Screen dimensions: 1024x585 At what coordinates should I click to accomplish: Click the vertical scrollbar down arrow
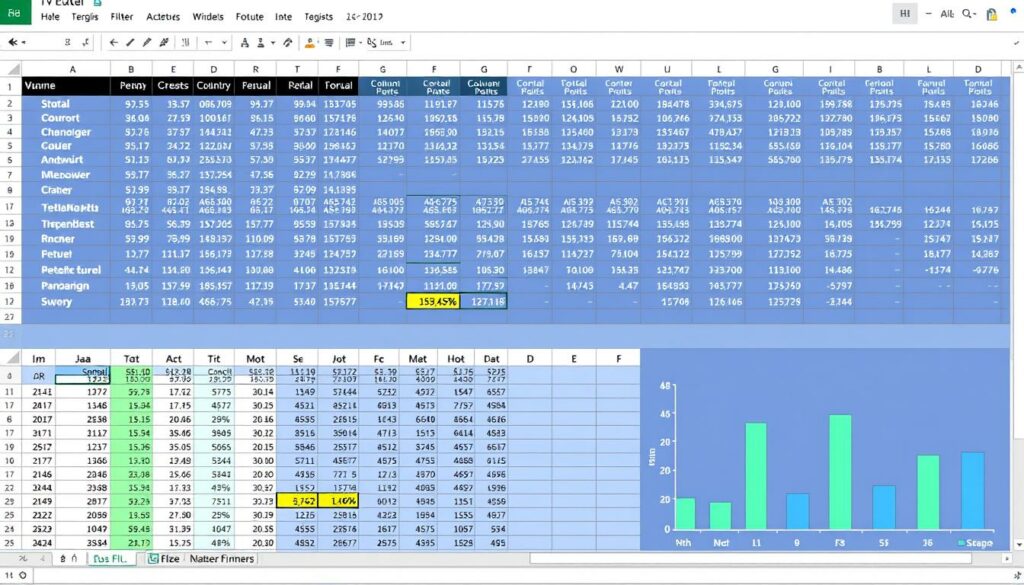[x=1018, y=544]
